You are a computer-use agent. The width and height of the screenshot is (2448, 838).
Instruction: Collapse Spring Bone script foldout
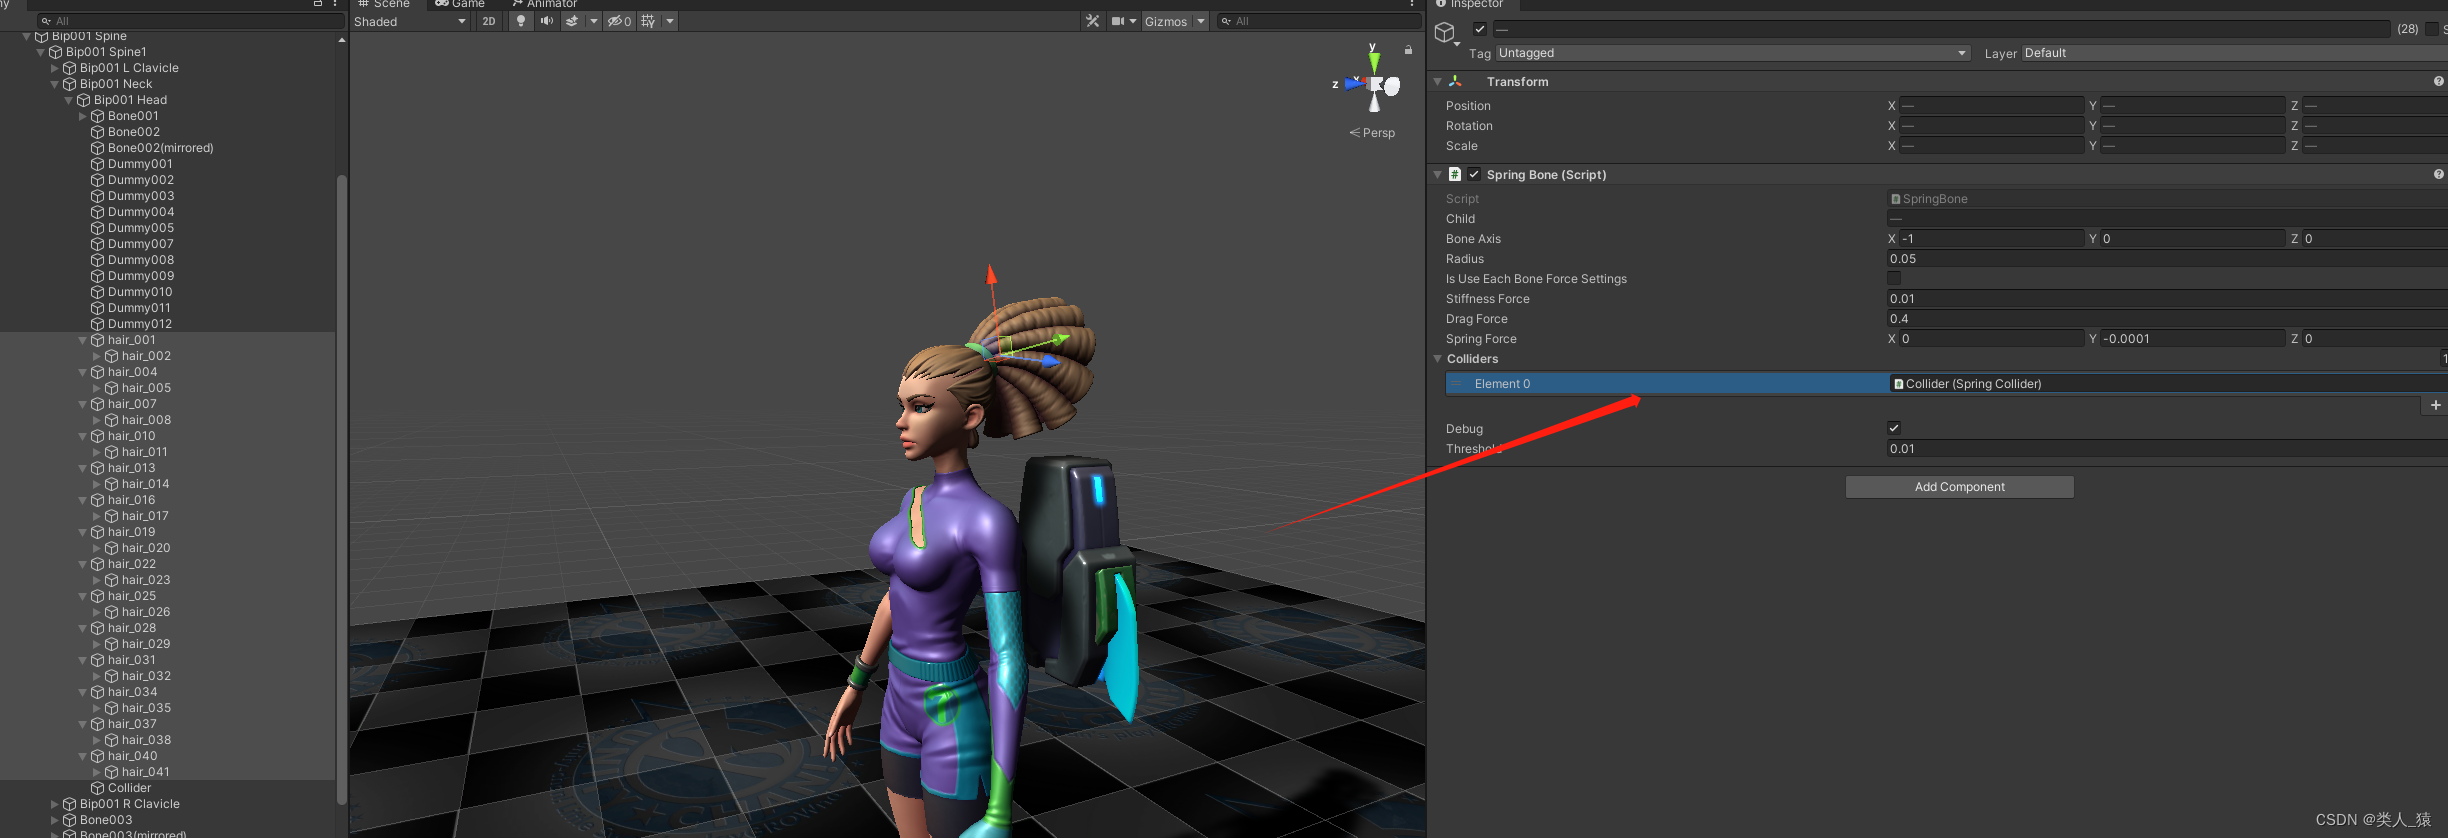click(x=1438, y=174)
